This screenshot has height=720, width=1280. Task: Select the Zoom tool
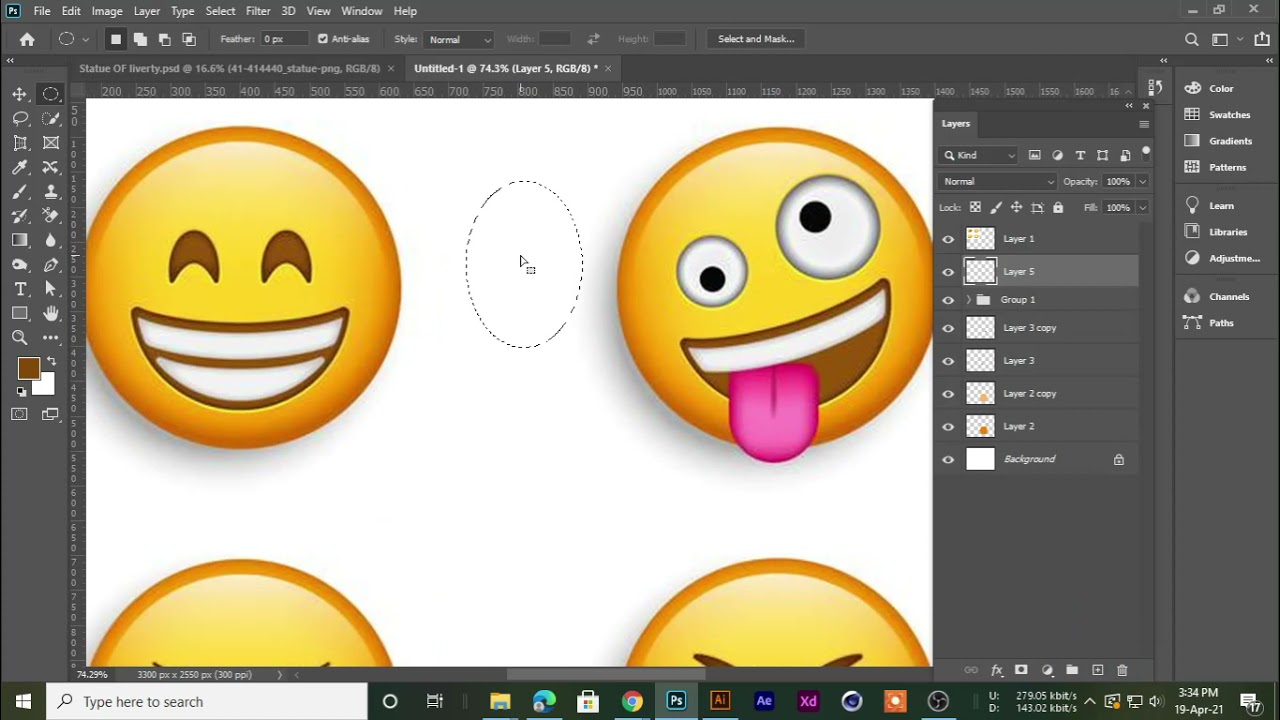(20, 338)
